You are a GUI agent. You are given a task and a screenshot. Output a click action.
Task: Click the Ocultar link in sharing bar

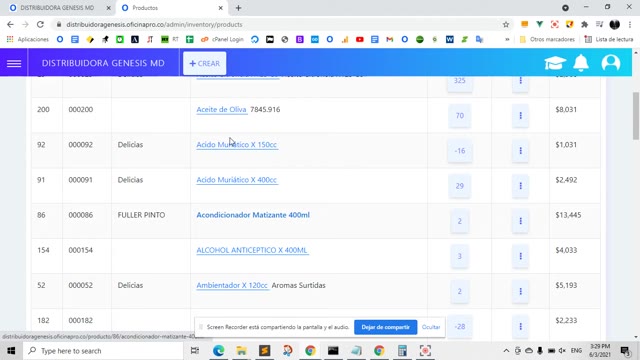[x=431, y=327]
